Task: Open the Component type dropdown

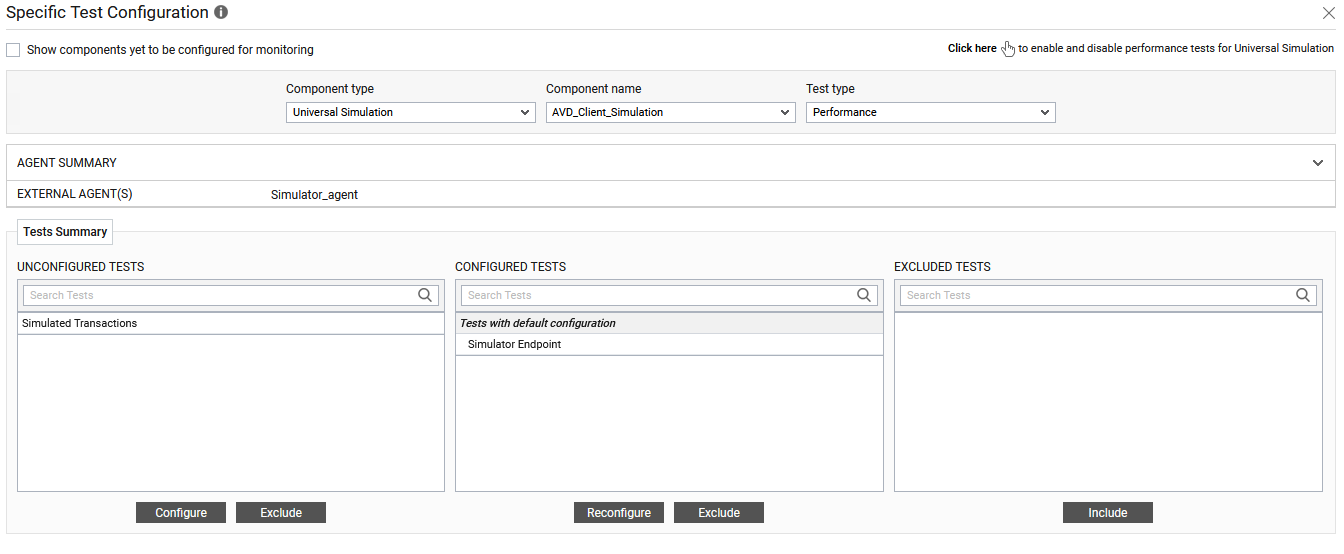Action: coord(410,113)
